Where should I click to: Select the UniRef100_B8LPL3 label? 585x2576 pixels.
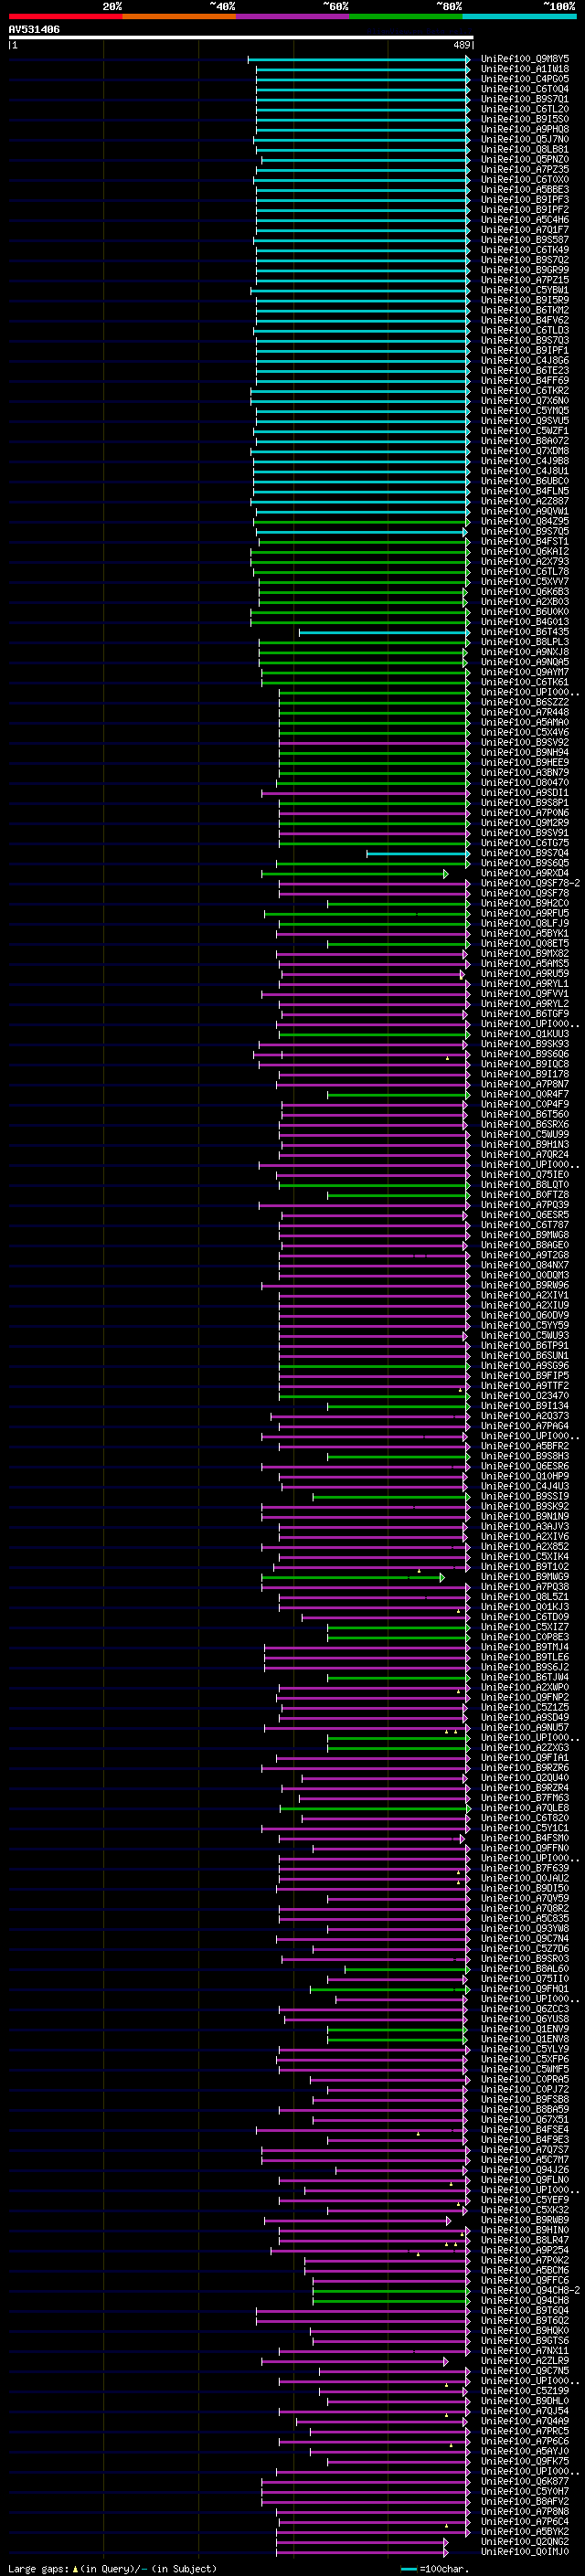(524, 642)
